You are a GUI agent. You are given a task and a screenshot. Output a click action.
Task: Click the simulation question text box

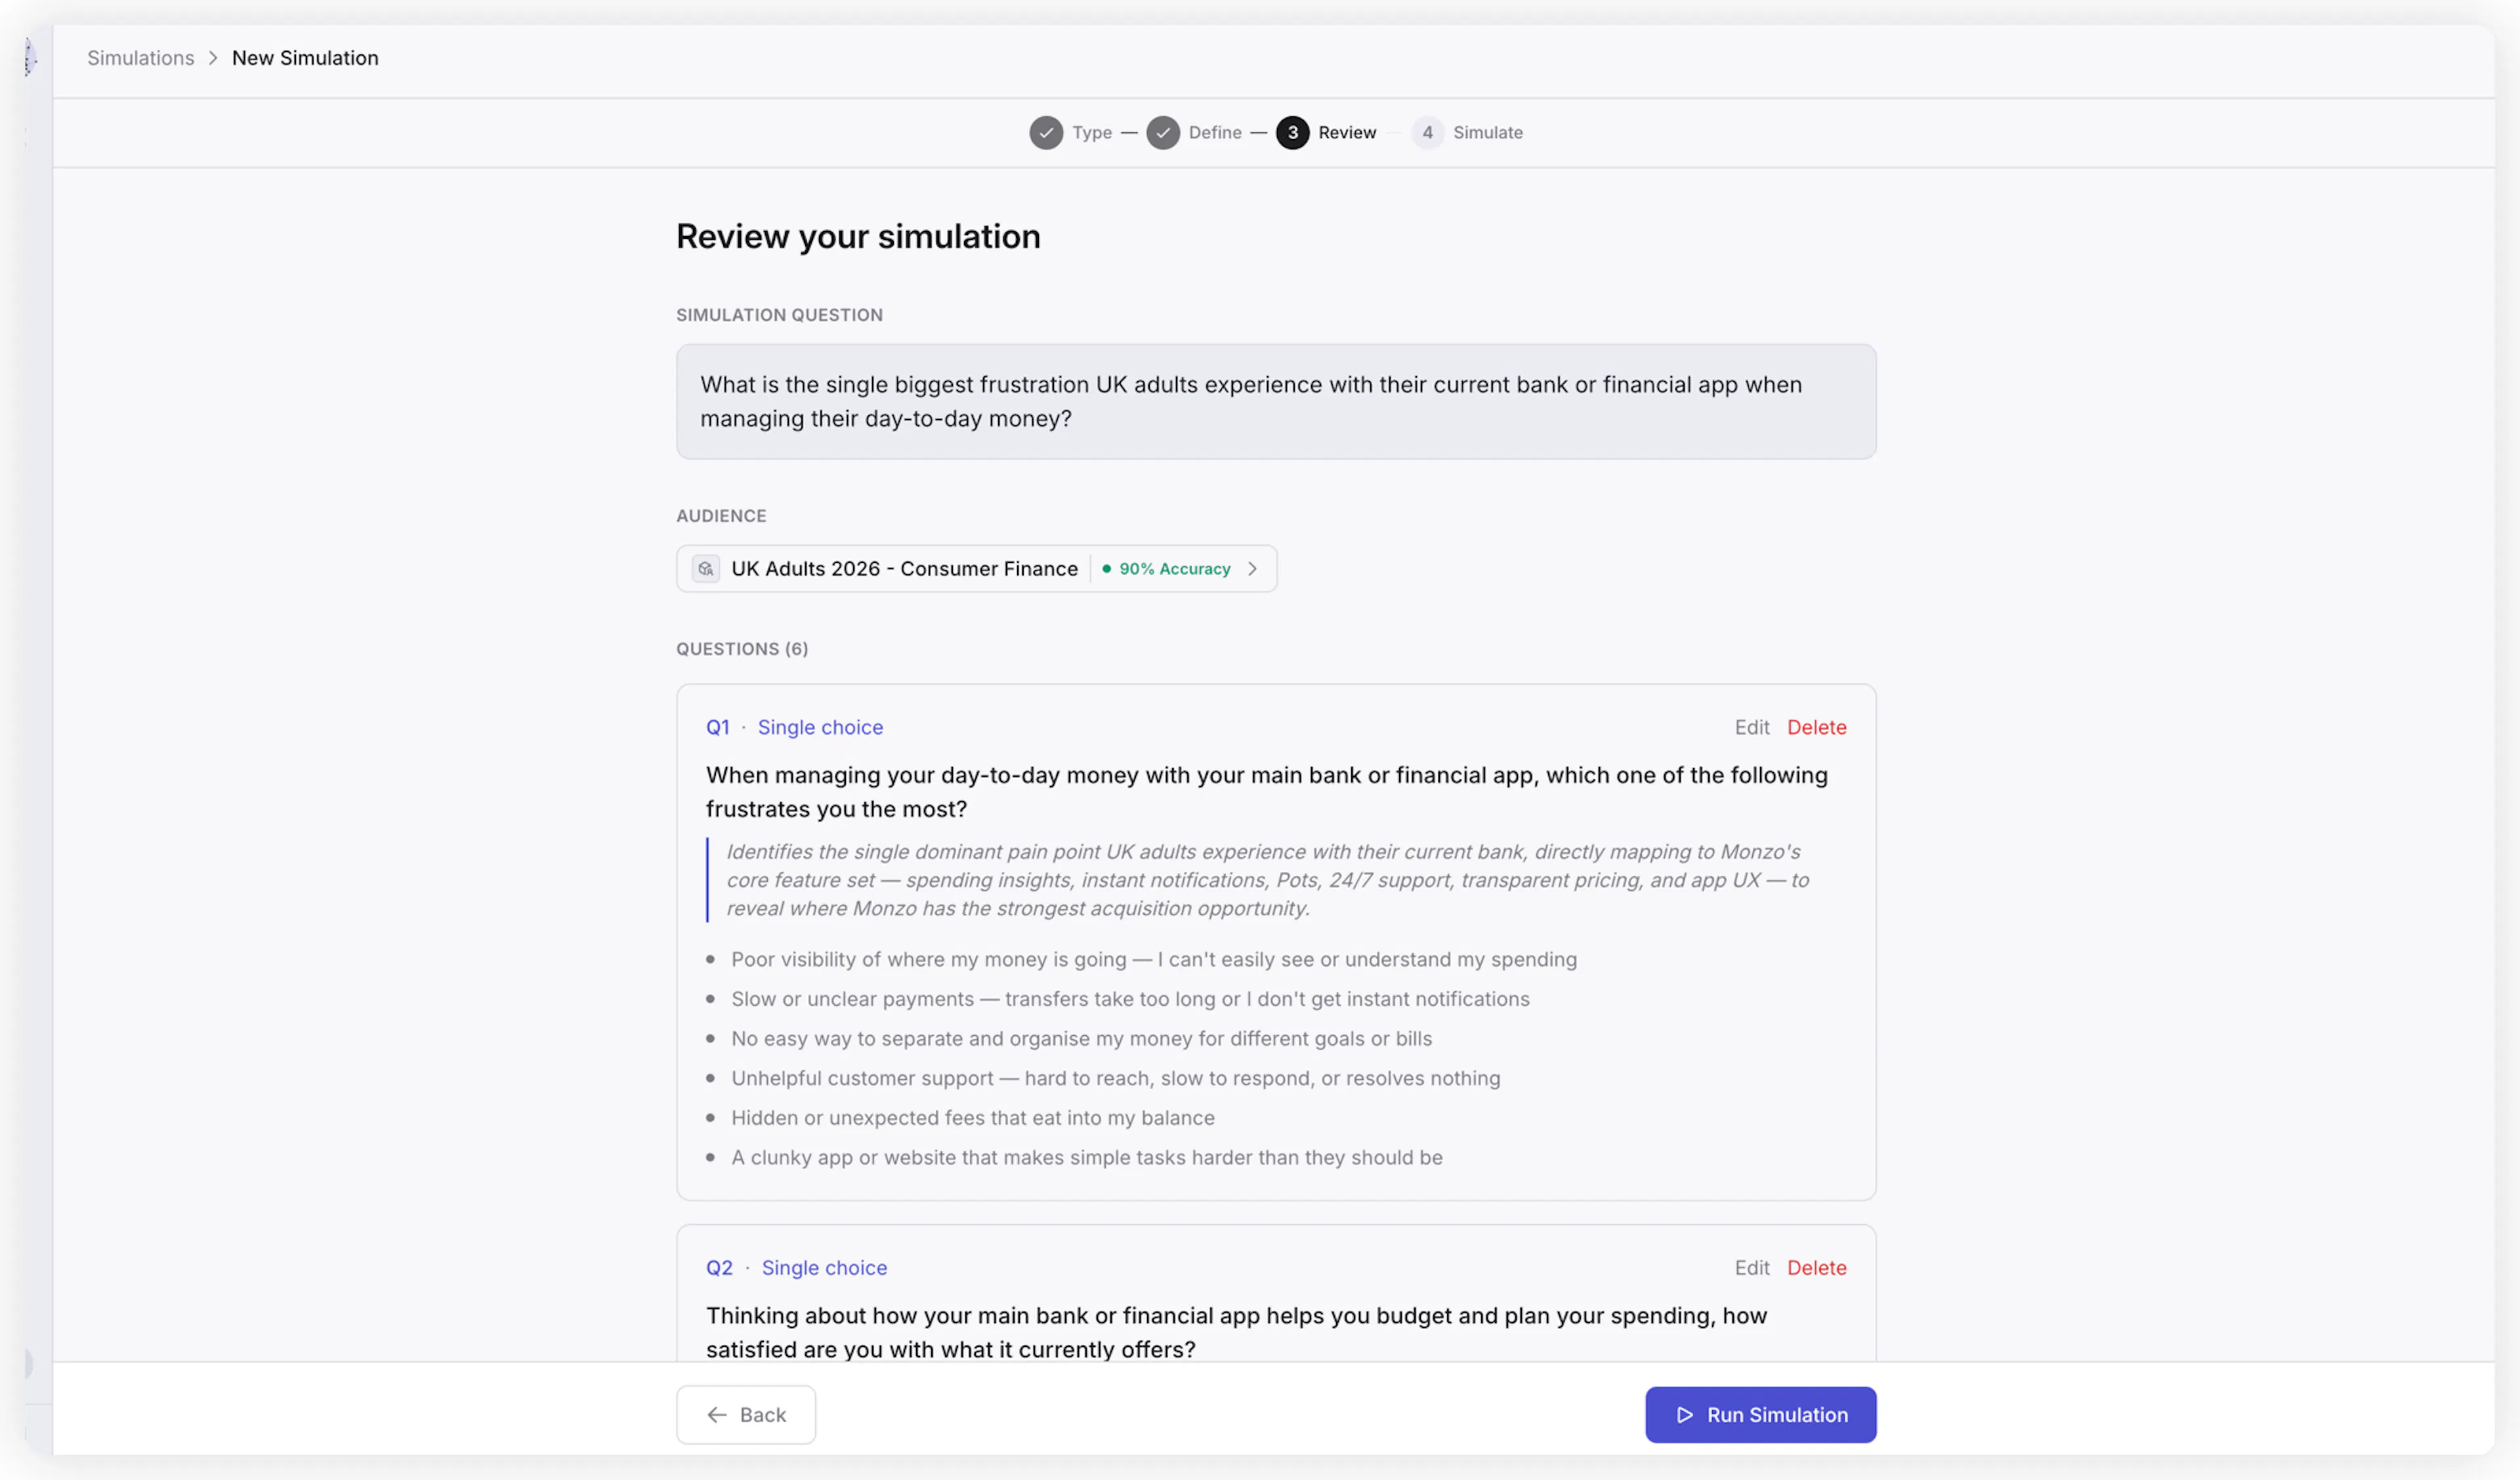pos(1275,402)
